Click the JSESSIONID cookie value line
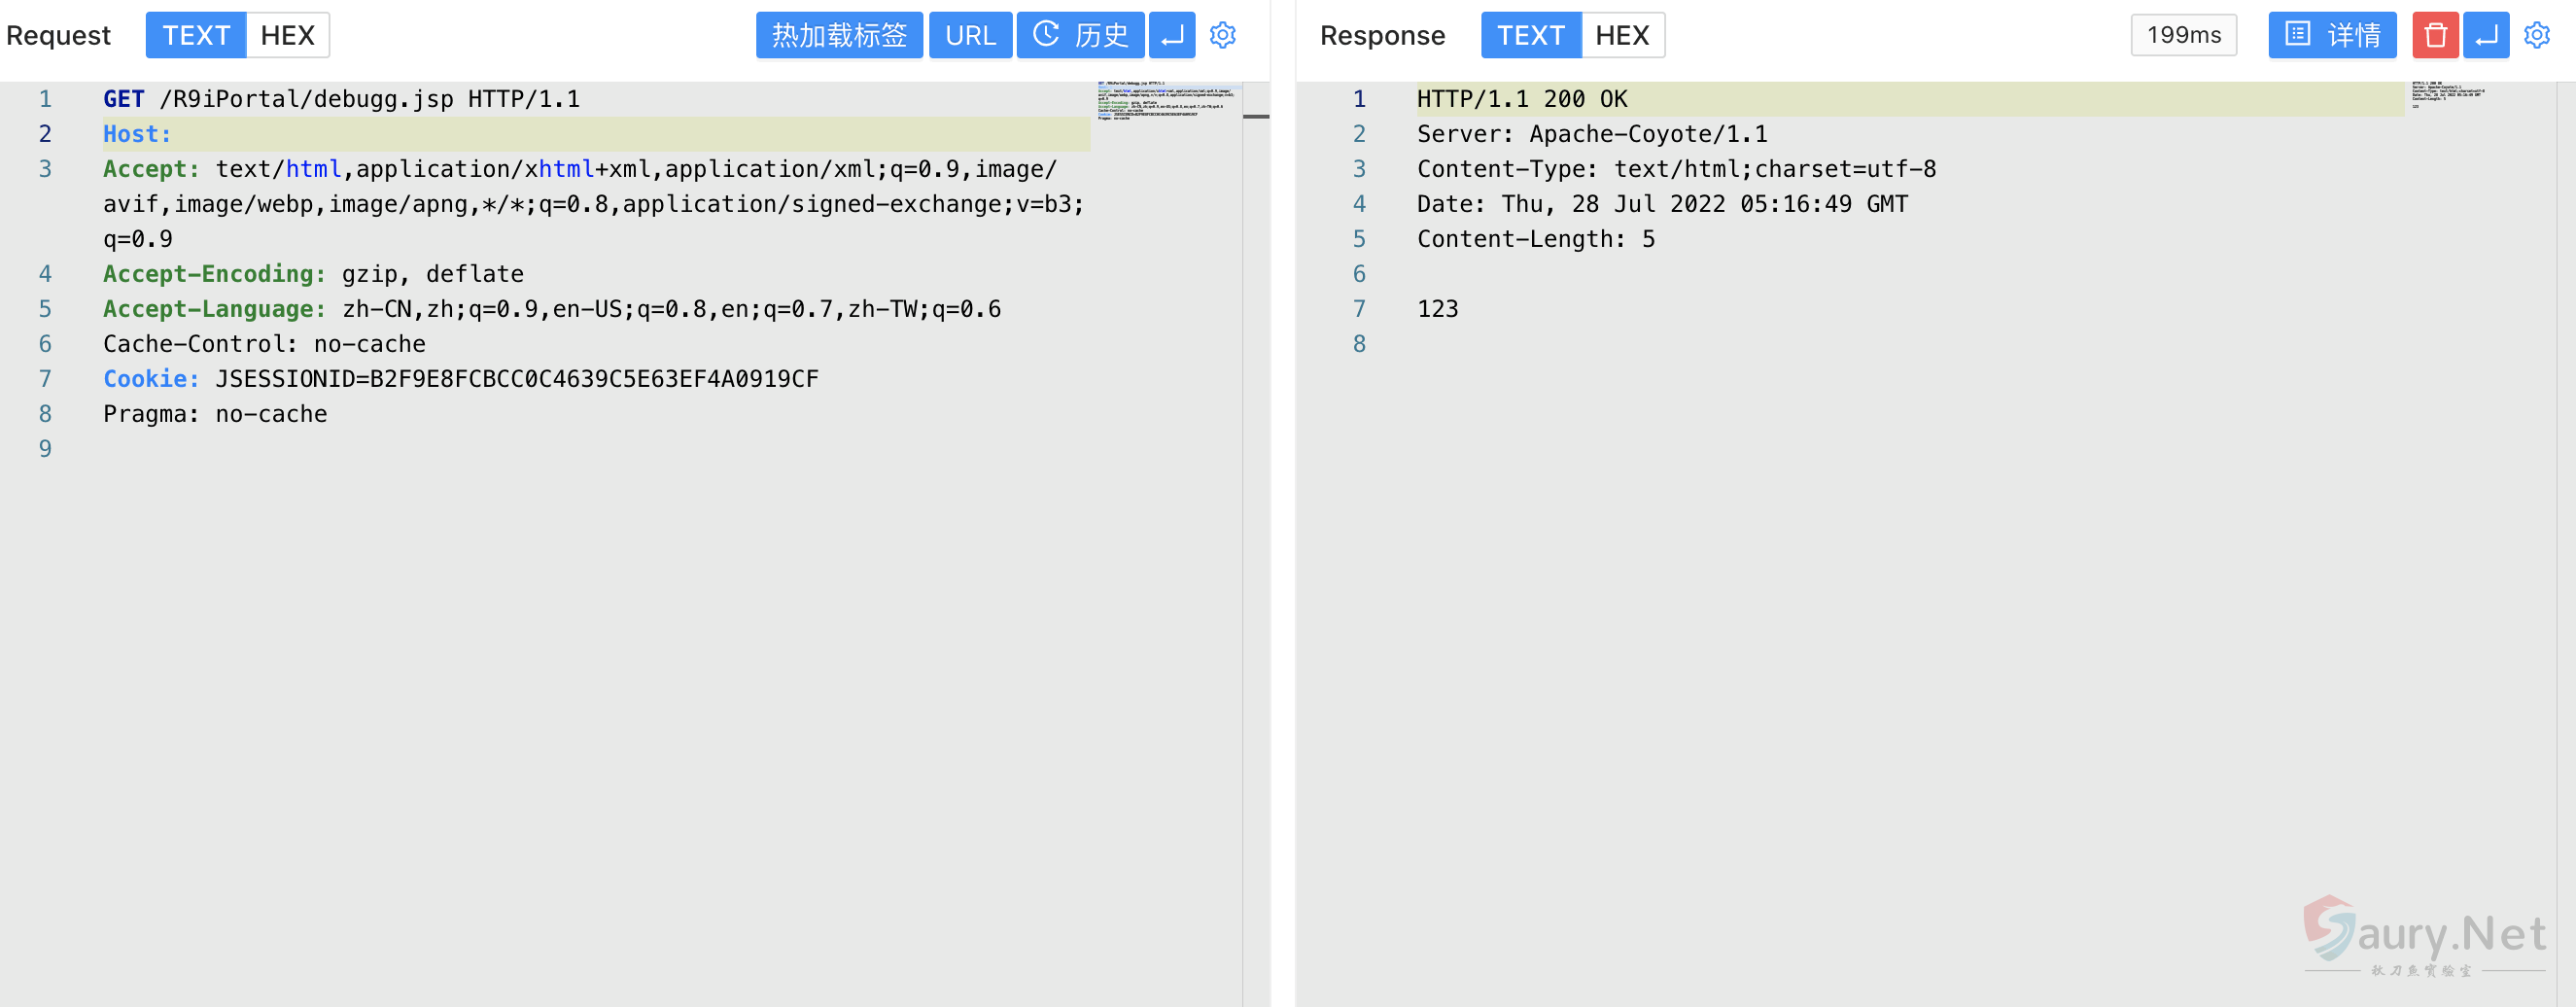 coord(516,379)
